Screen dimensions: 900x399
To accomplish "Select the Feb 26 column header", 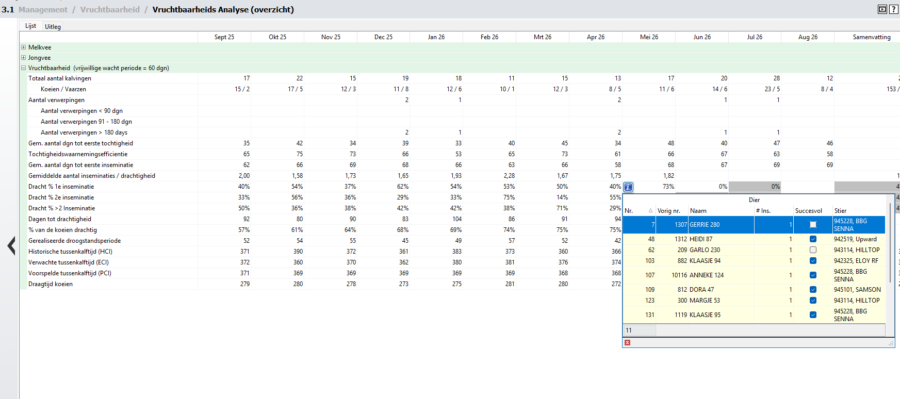I will [489, 37].
